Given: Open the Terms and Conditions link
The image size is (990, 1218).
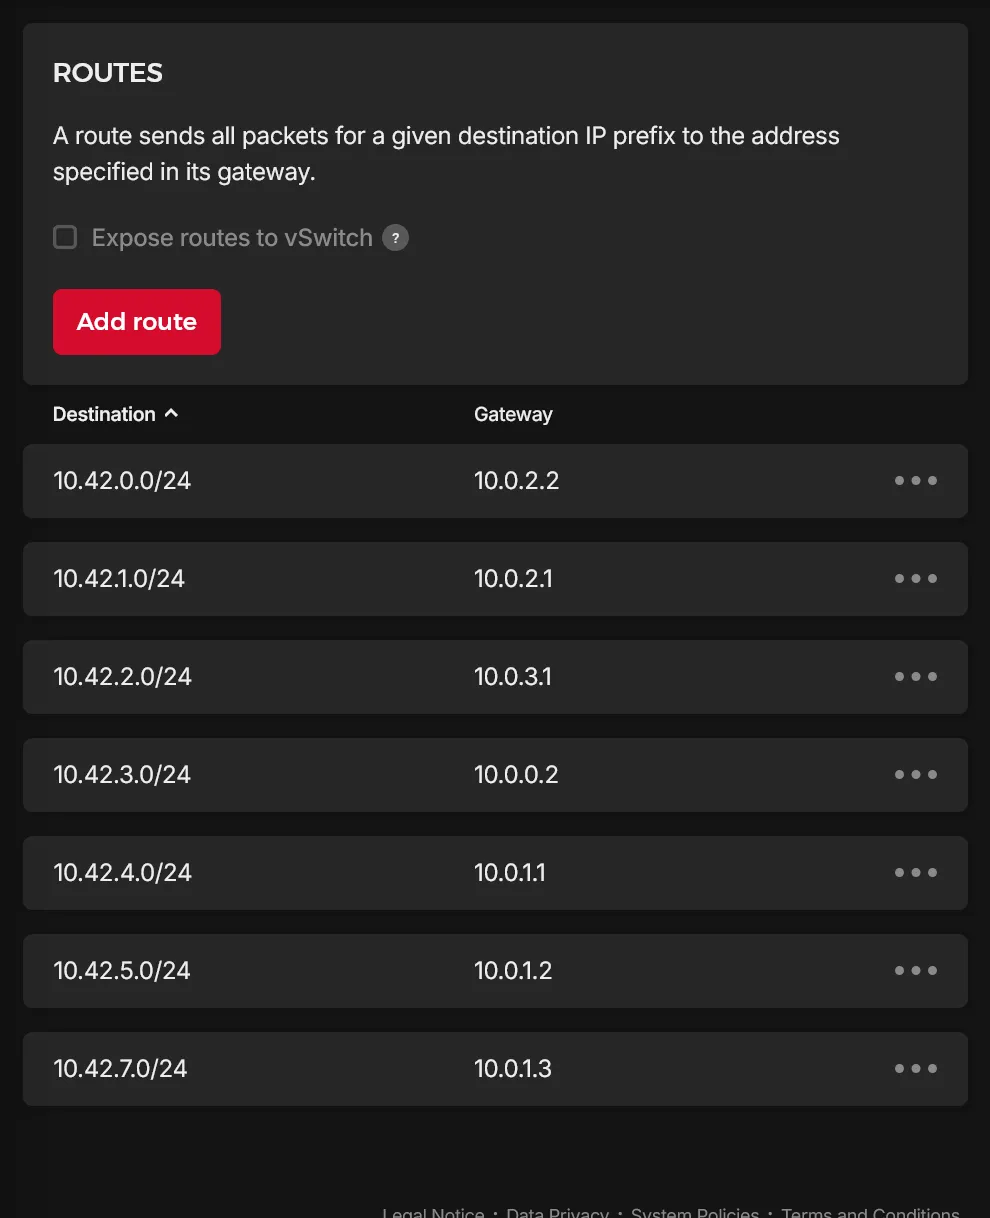Looking at the screenshot, I should point(870,1212).
